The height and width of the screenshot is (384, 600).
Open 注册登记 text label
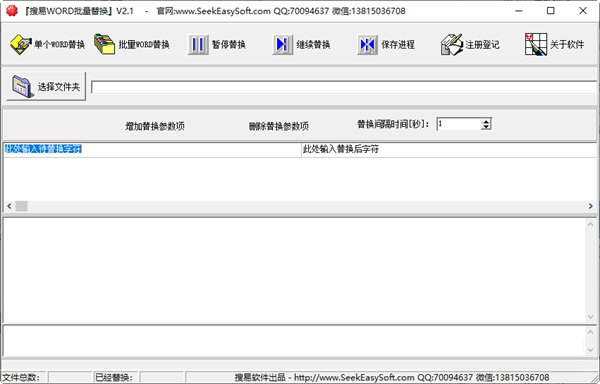coord(482,45)
